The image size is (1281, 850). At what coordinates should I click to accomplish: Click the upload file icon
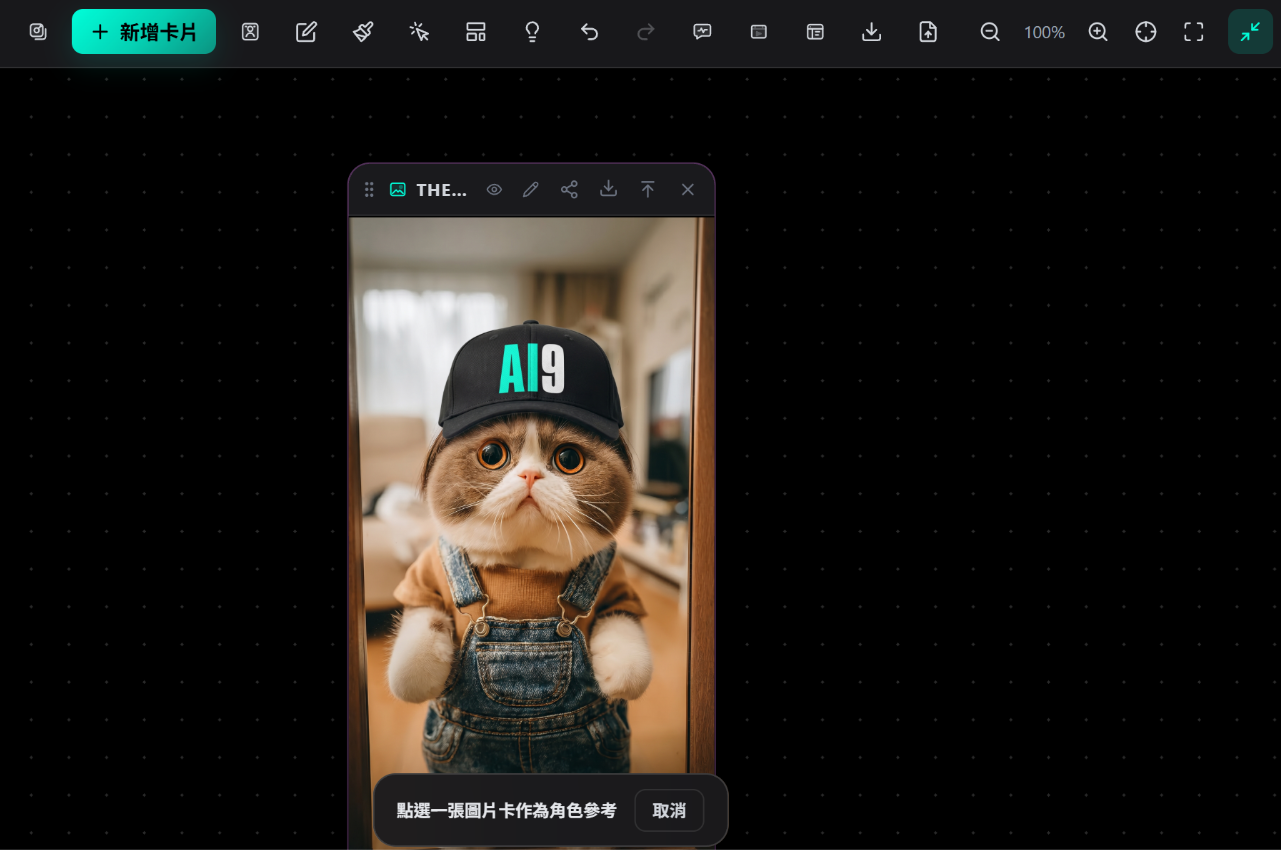[x=928, y=32]
